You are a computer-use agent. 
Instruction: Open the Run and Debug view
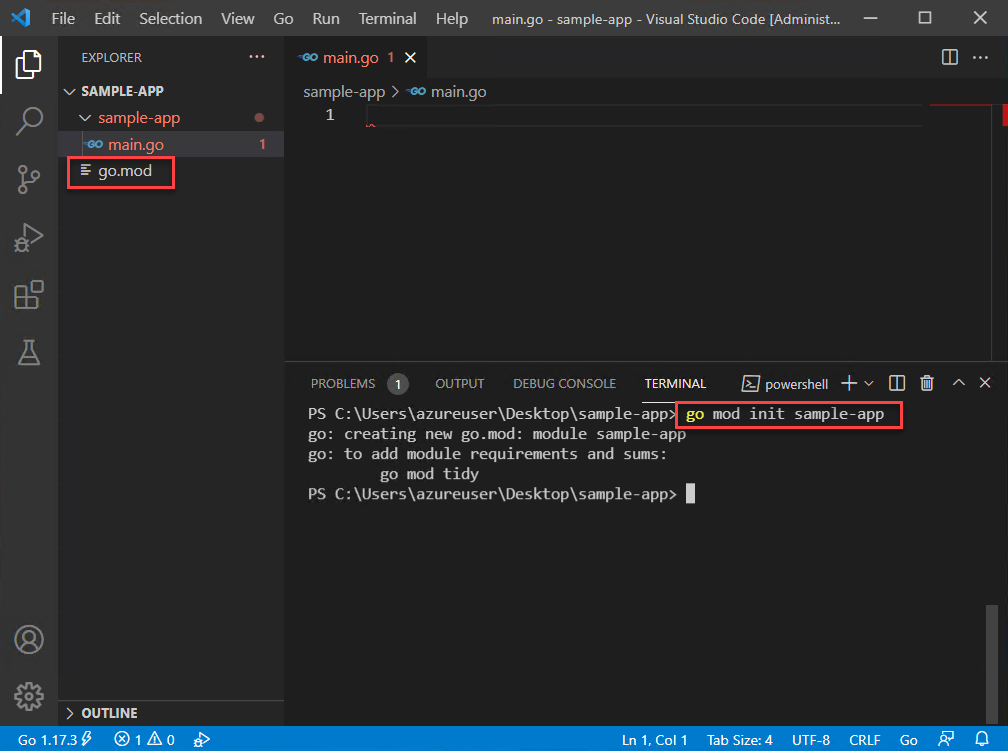(x=29, y=238)
